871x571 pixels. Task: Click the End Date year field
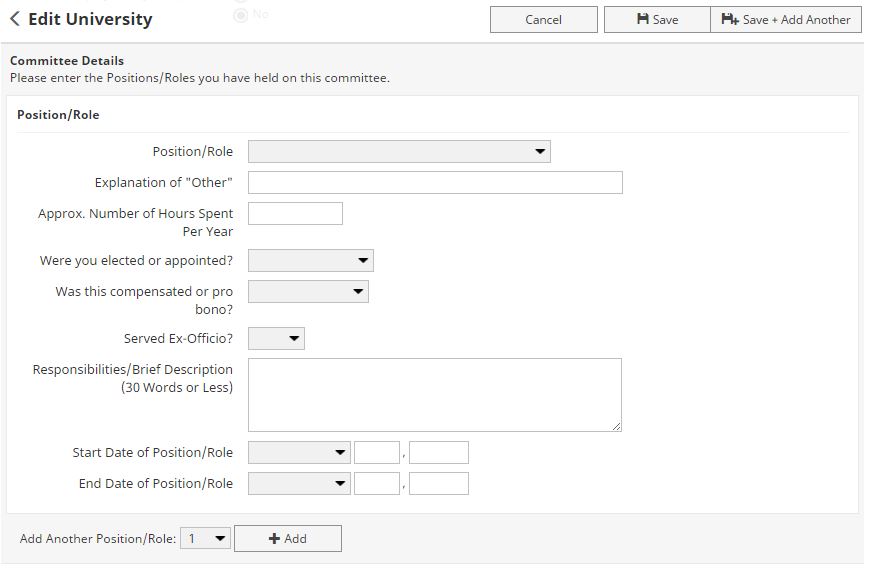click(x=438, y=484)
